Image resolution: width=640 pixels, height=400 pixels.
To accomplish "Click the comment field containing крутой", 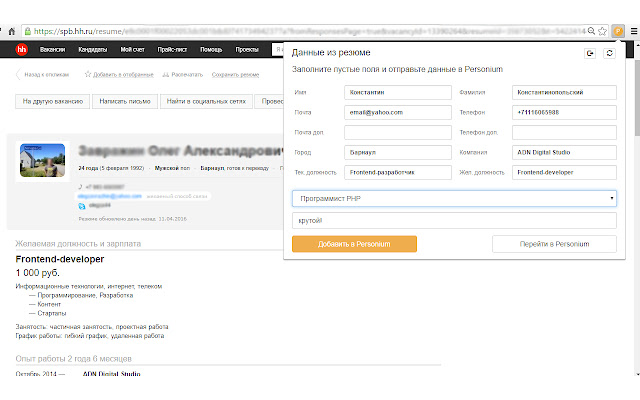I will click(x=454, y=220).
